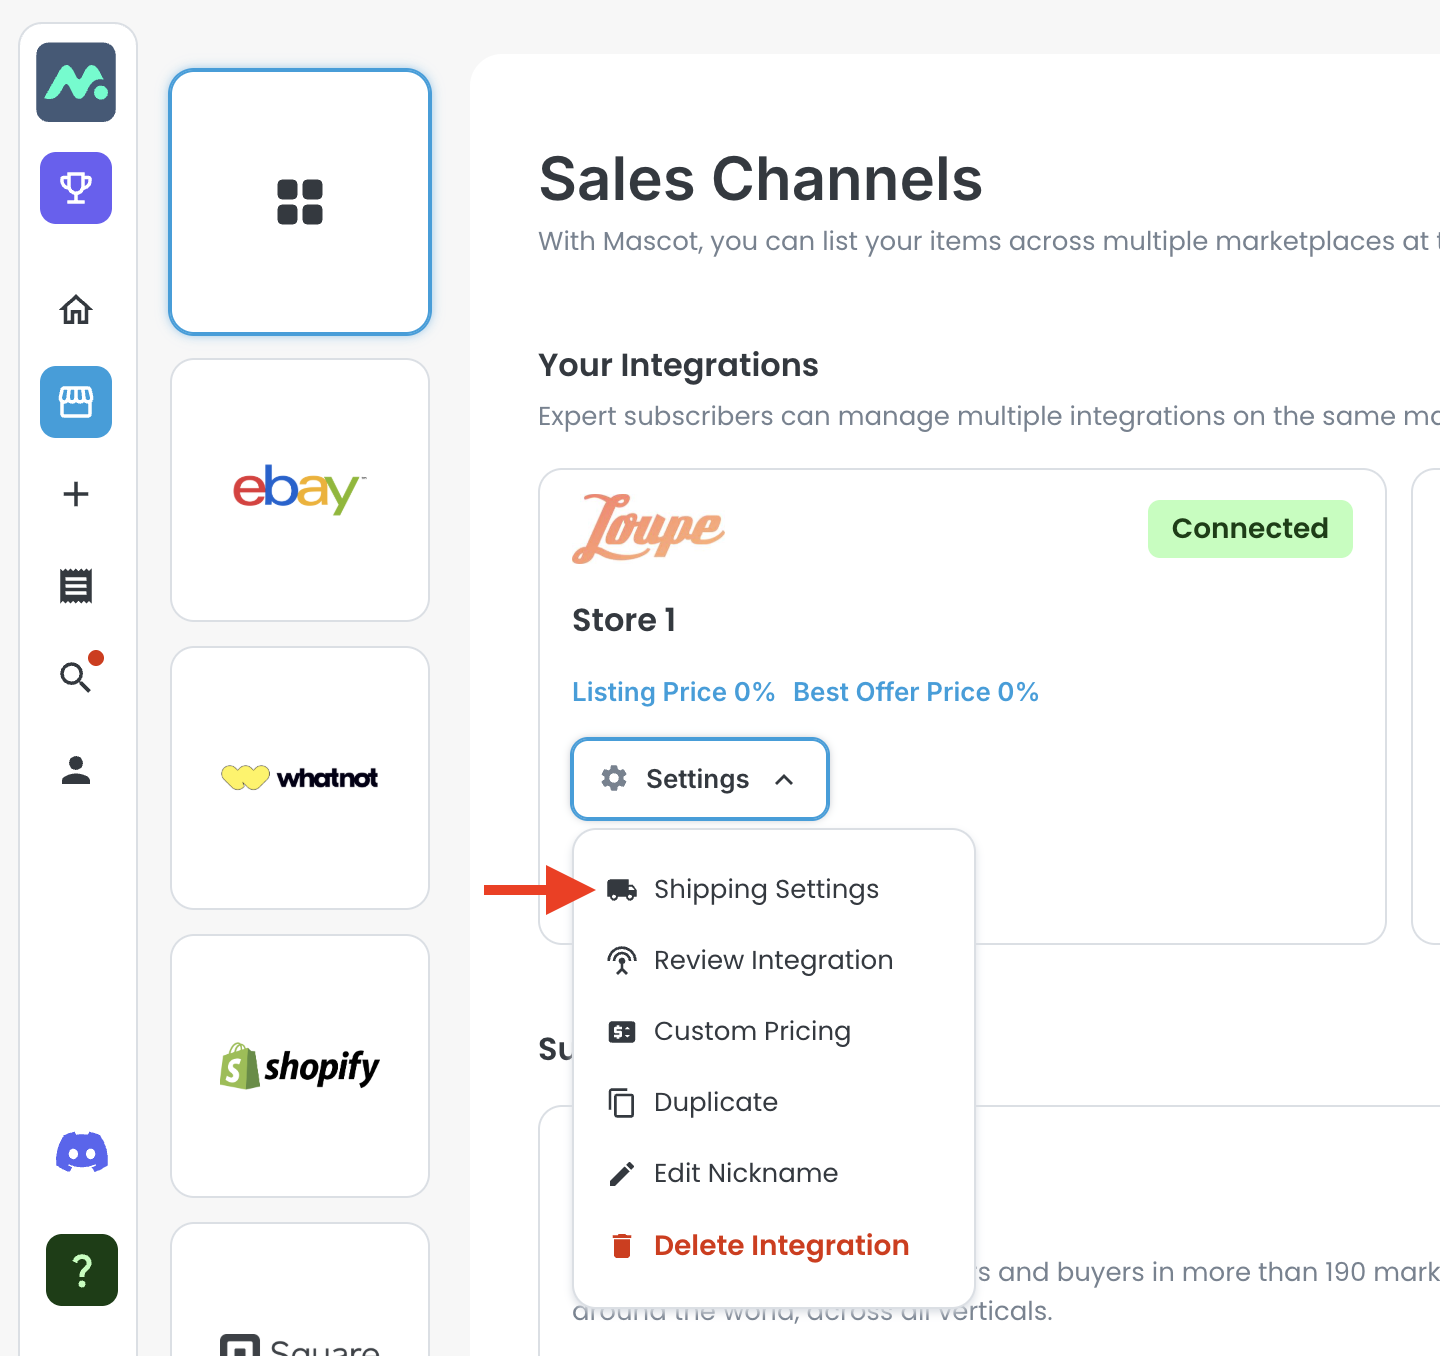This screenshot has width=1440, height=1356.
Task: Click the Best Offer Price 0% link
Action: pyautogui.click(x=915, y=692)
